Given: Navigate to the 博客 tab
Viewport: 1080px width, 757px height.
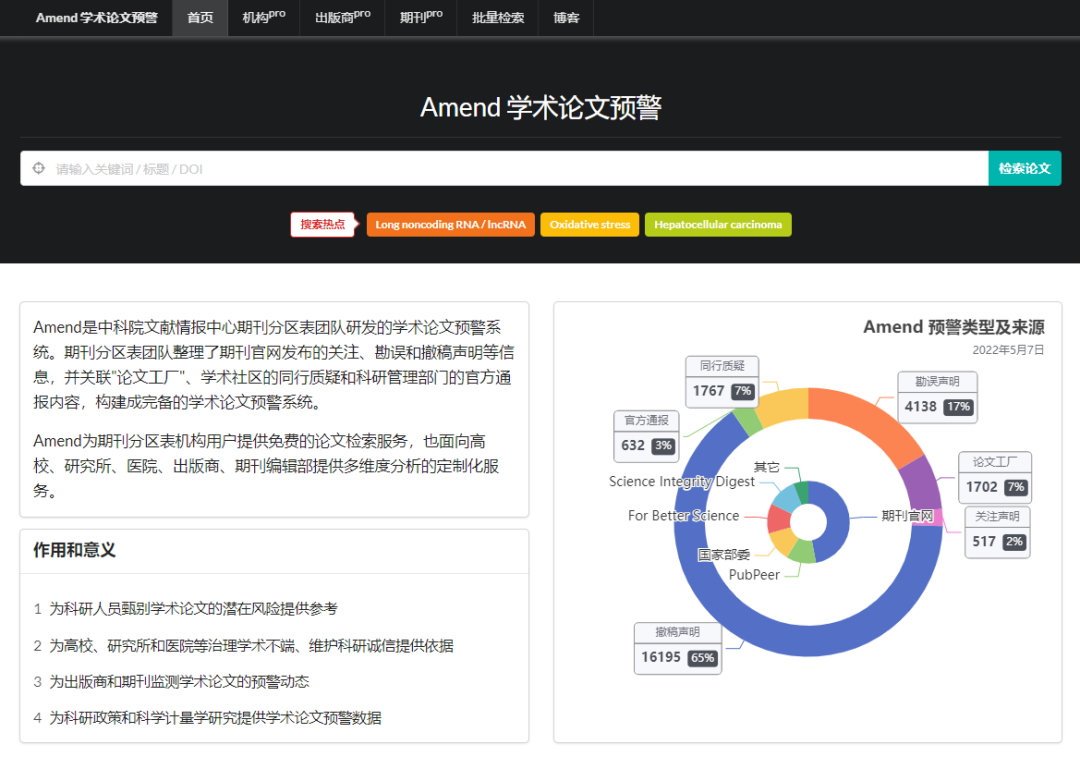Looking at the screenshot, I should pos(566,18).
